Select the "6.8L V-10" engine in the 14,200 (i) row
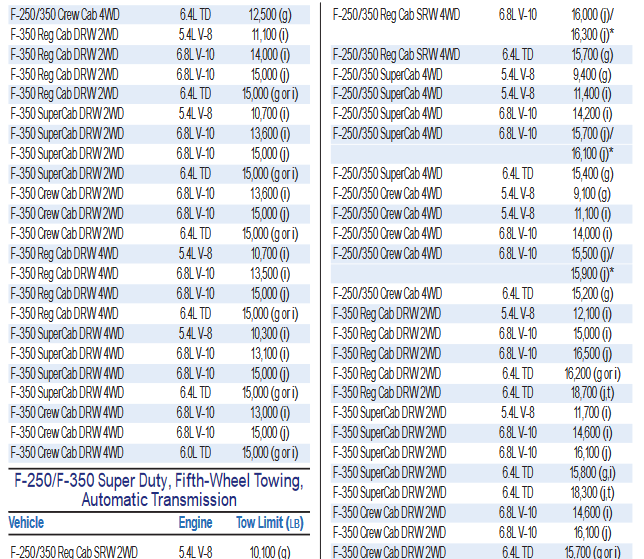This screenshot has width=644, height=559. [x=518, y=114]
